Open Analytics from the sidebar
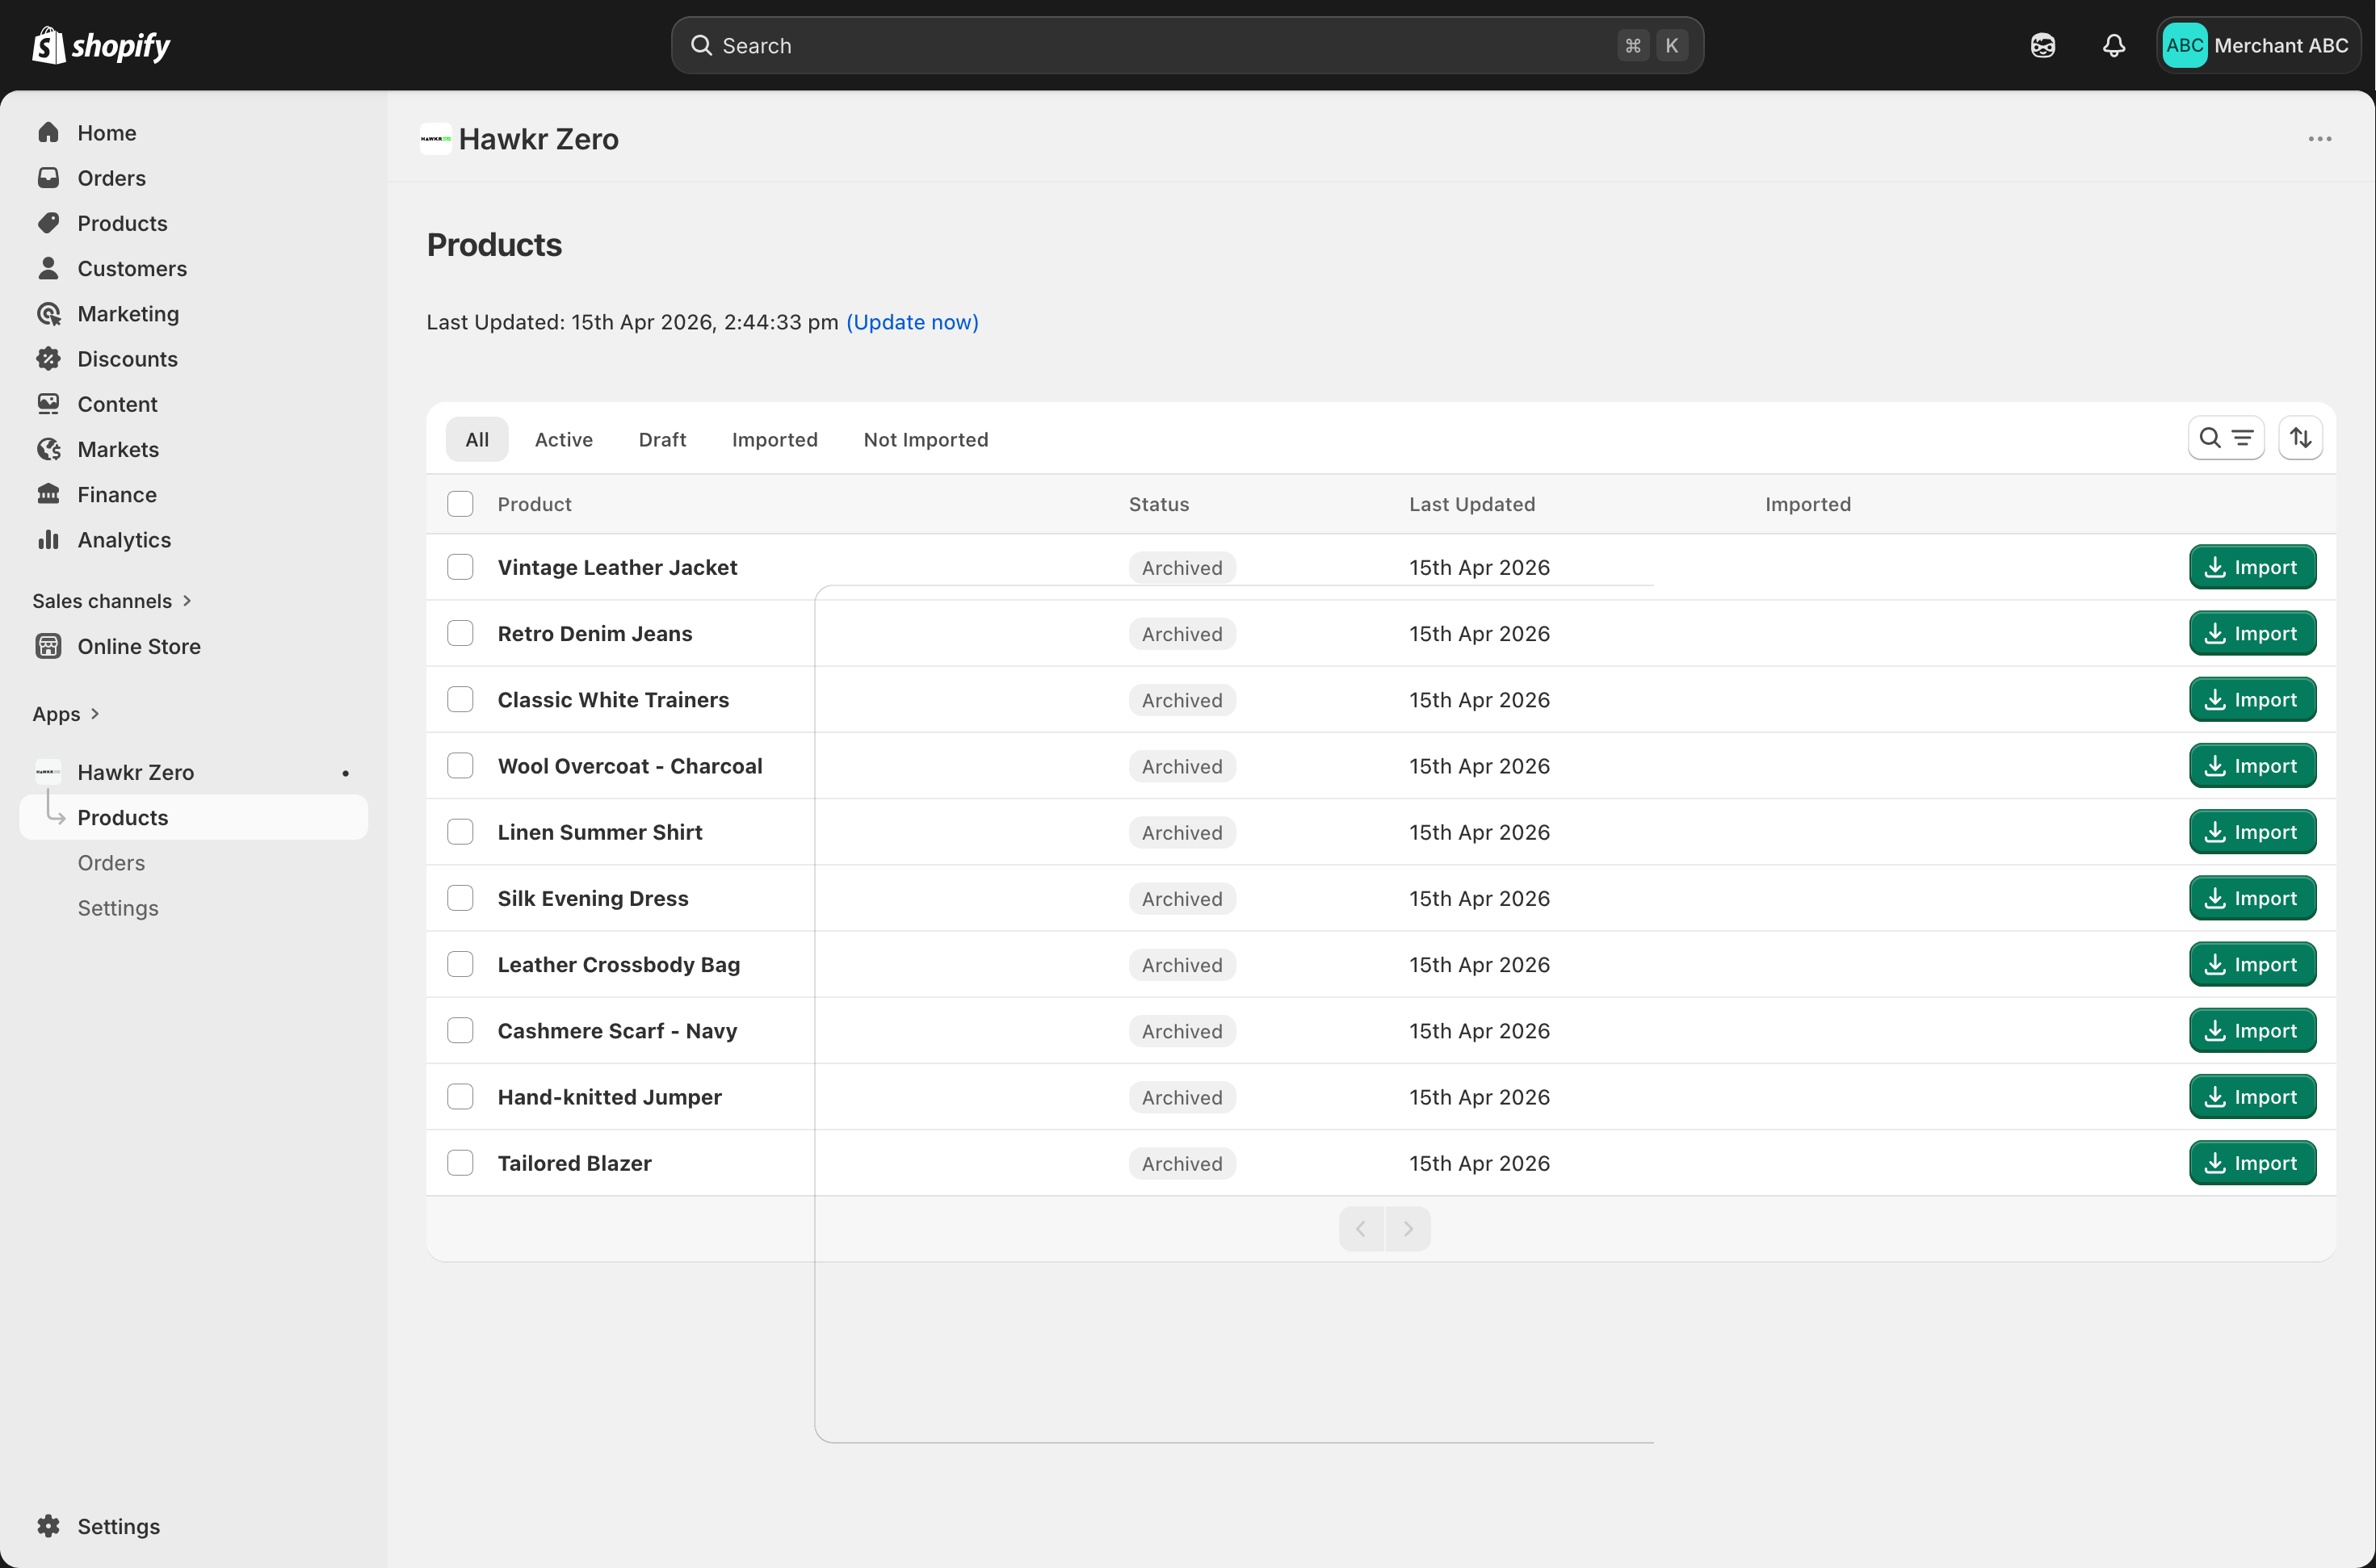This screenshot has width=2376, height=1568. click(124, 540)
